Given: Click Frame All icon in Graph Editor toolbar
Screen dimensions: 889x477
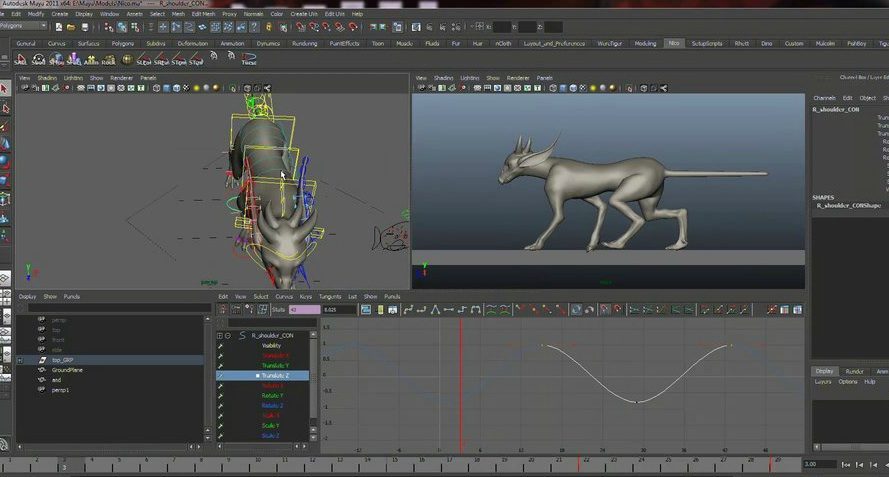Looking at the screenshot, I should pyautogui.click(x=366, y=310).
